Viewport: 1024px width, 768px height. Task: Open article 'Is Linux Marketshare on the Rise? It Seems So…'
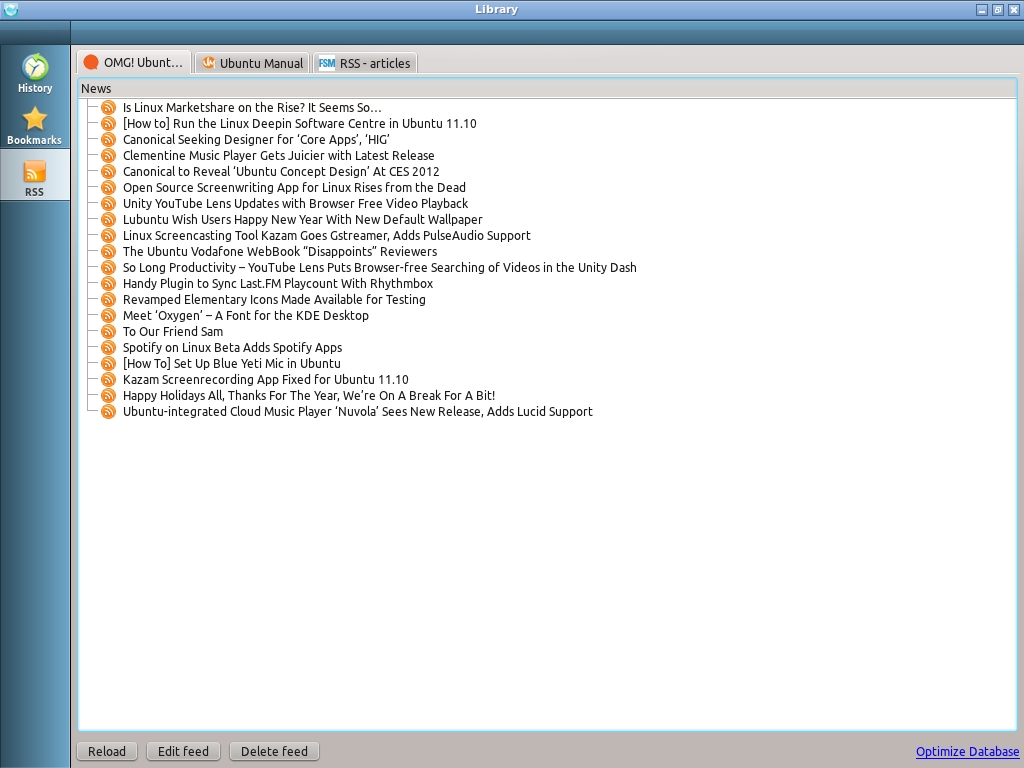tap(252, 108)
